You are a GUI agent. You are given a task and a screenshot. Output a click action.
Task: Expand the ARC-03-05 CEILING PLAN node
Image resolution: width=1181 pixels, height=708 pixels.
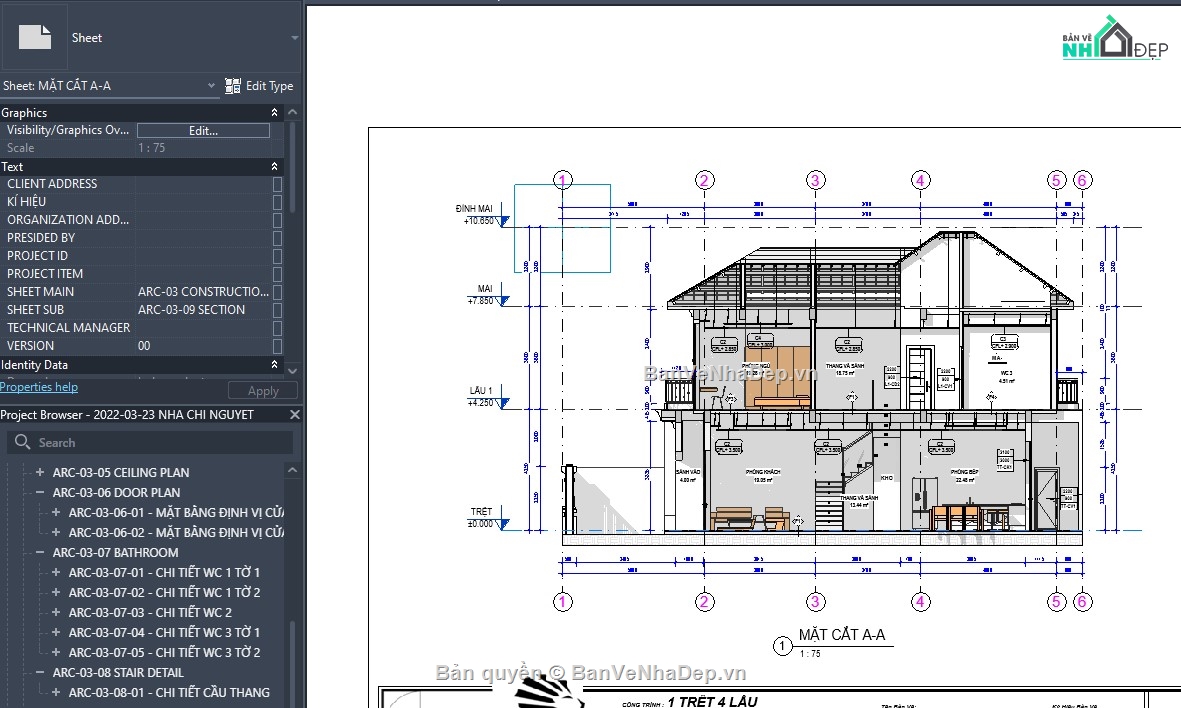40,472
